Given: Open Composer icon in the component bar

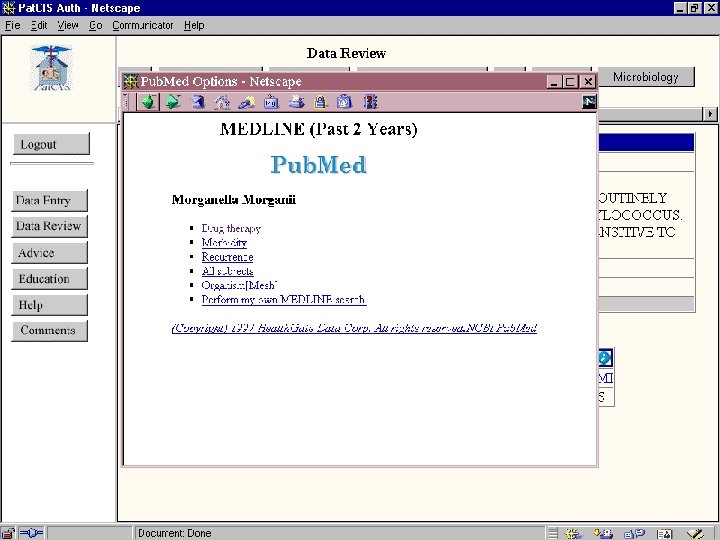Looking at the screenshot, I should coord(695,534).
